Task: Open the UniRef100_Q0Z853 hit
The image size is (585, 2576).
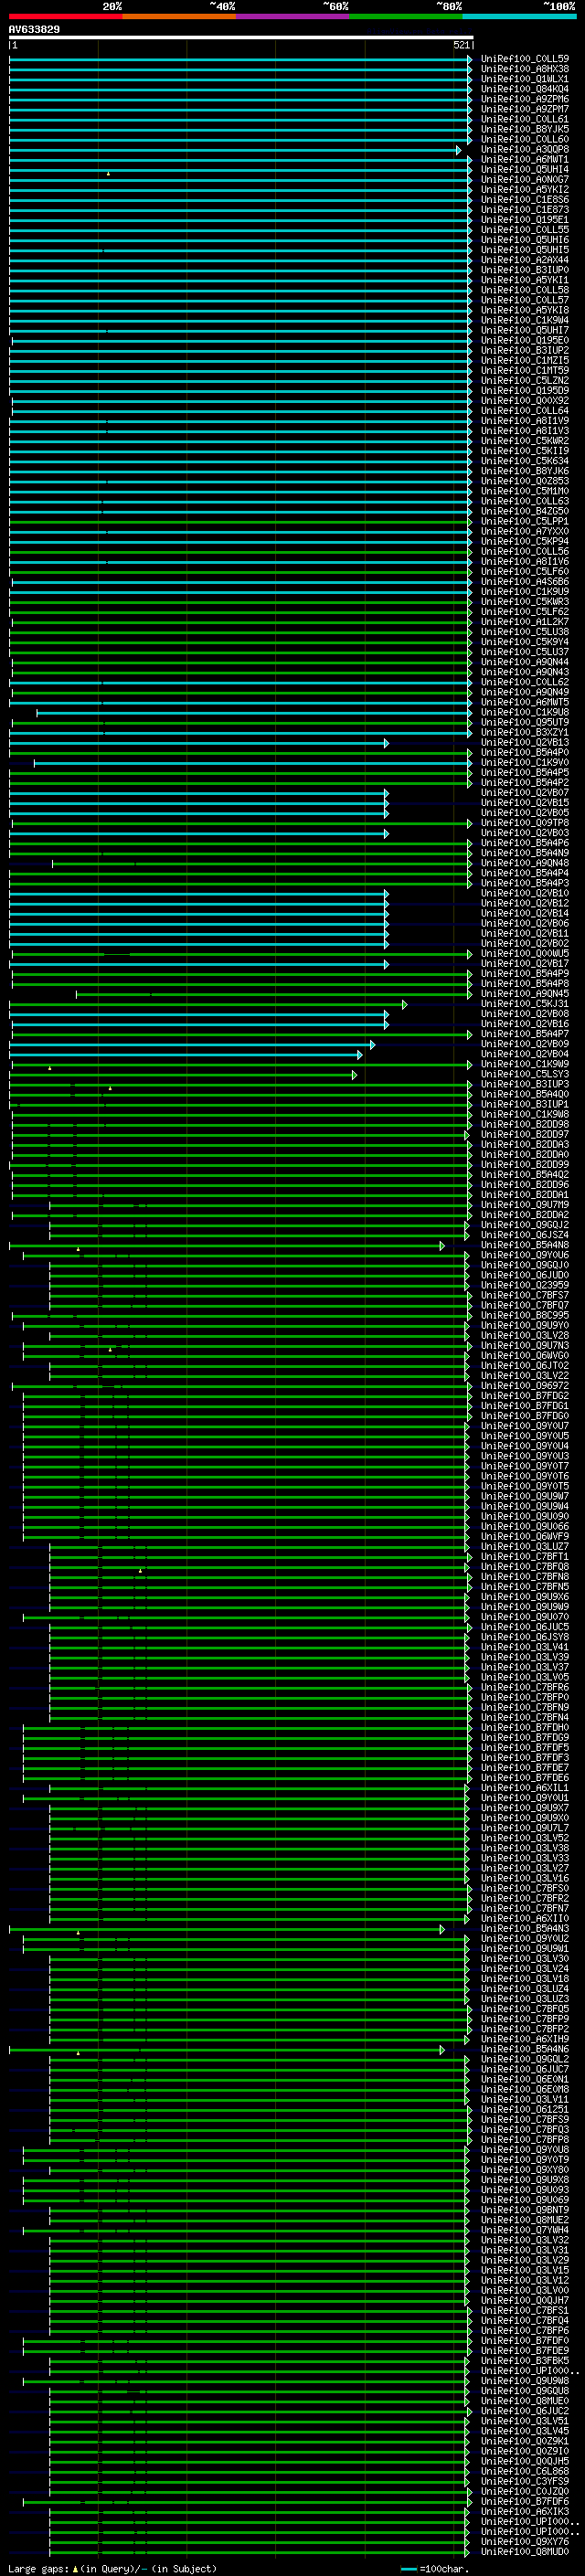Action: (x=524, y=481)
